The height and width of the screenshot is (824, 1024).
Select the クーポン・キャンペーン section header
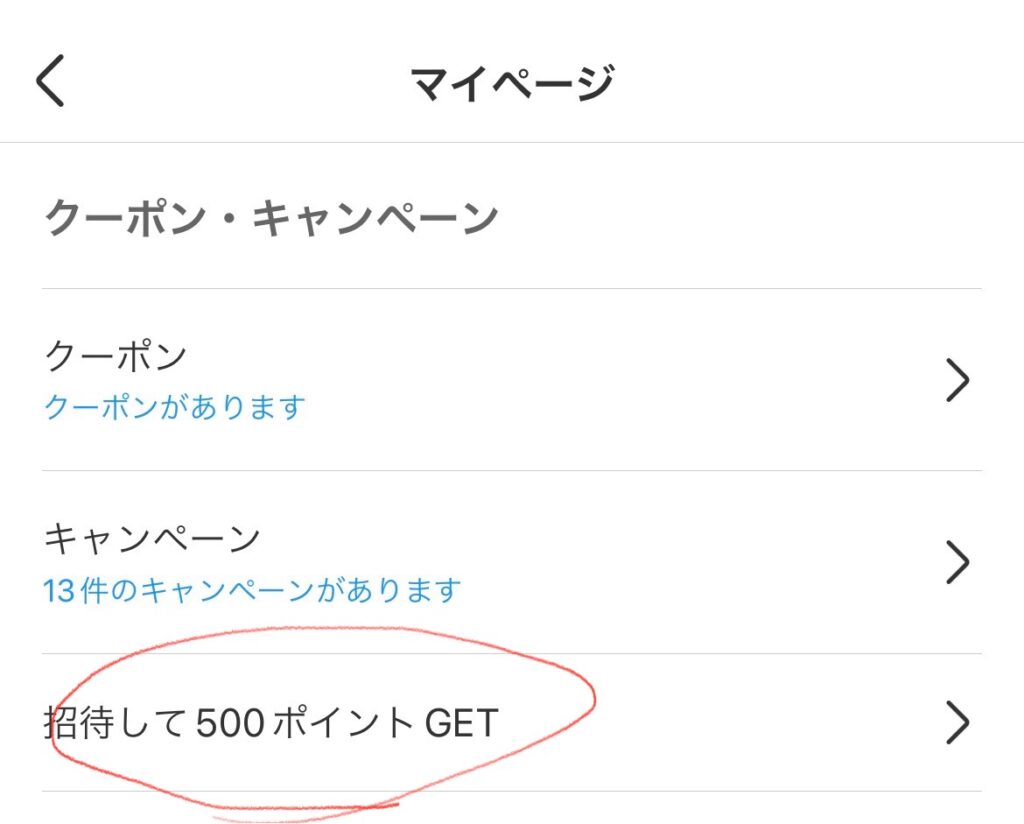(x=272, y=217)
